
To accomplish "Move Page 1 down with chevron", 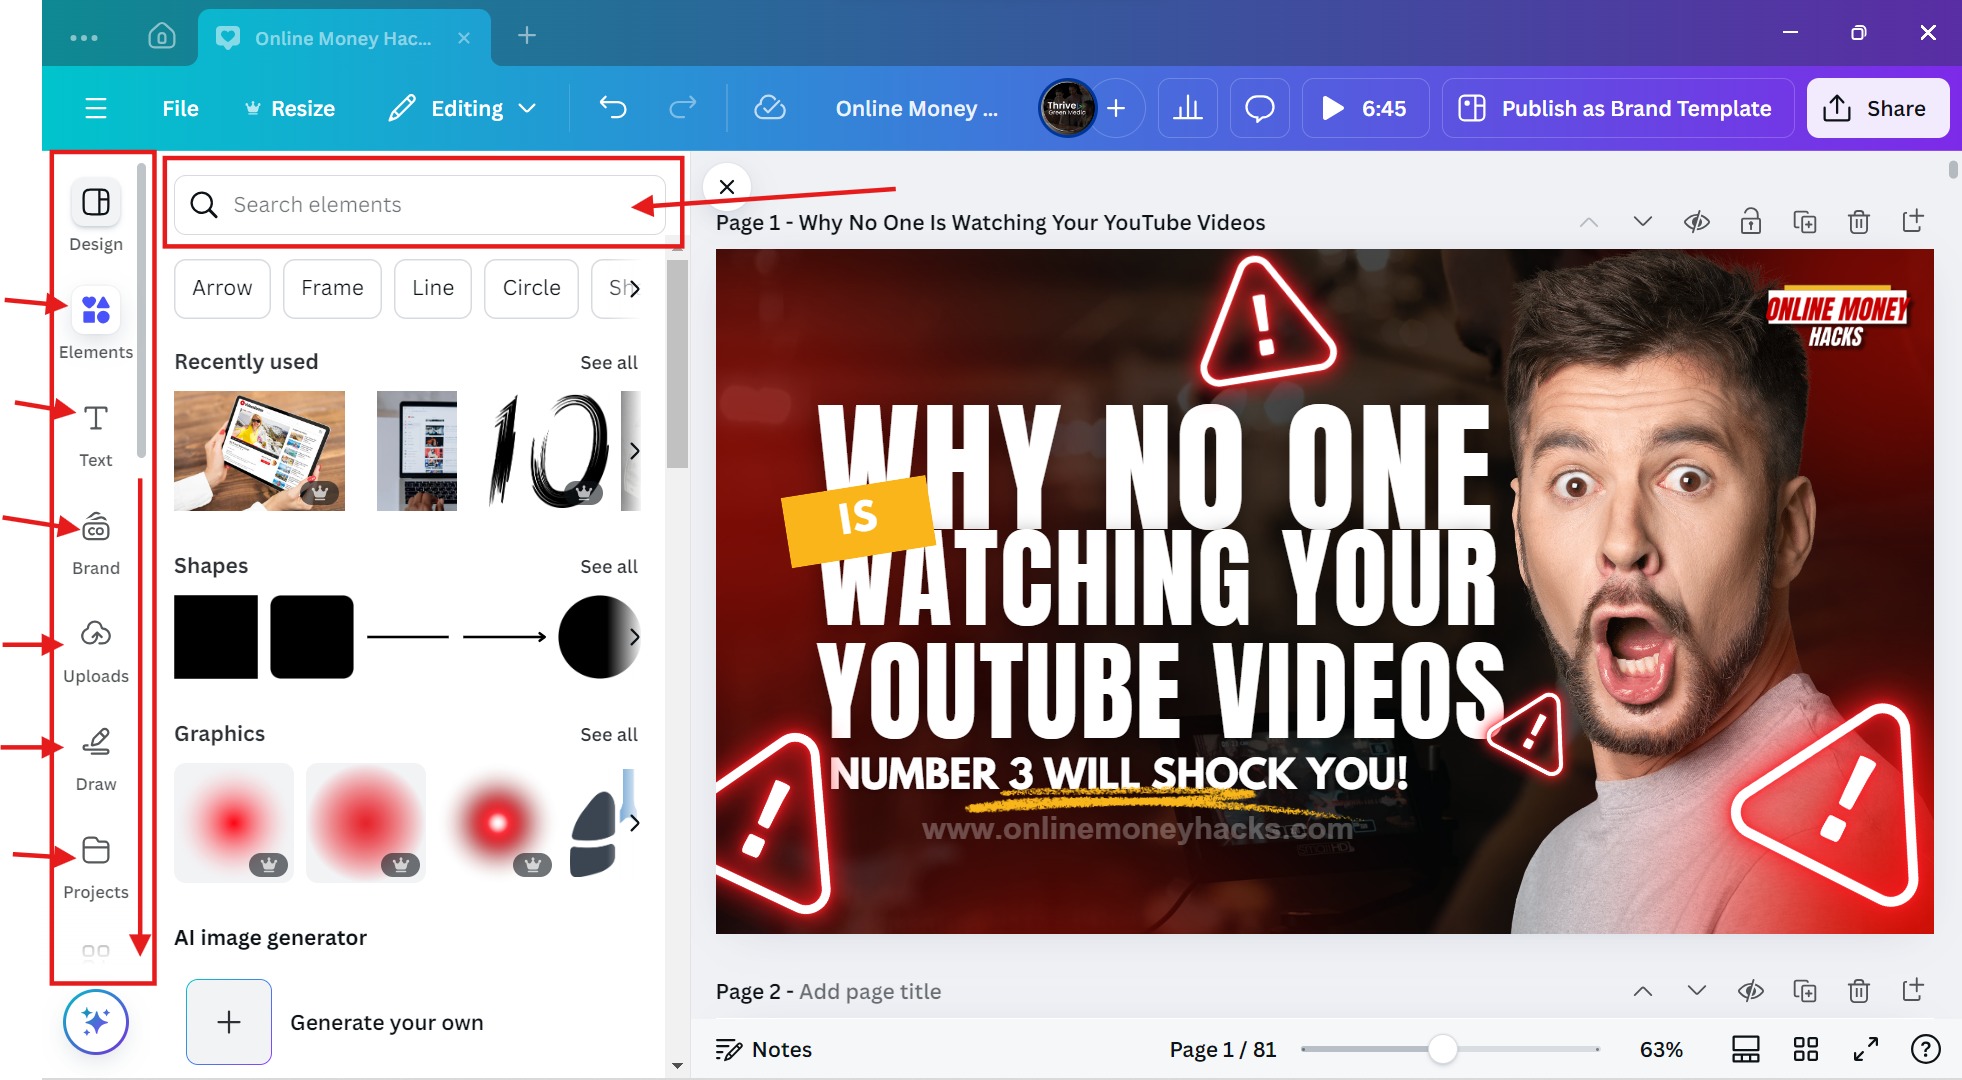I will [1642, 222].
